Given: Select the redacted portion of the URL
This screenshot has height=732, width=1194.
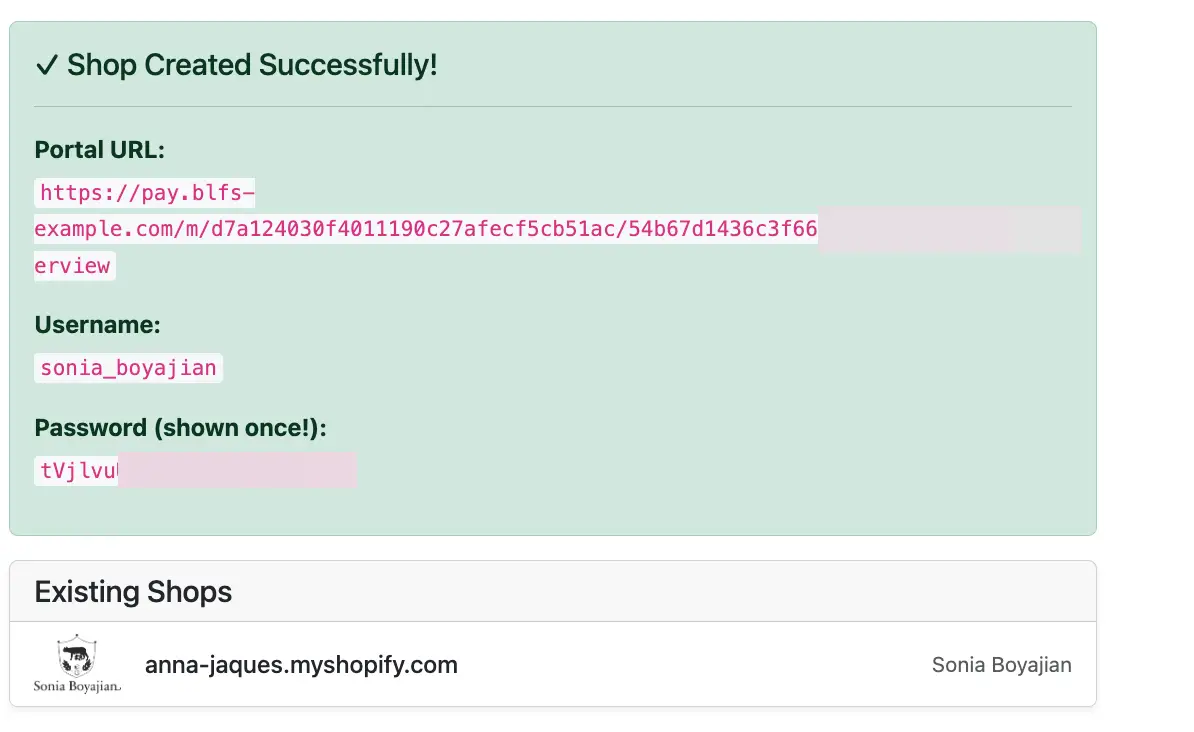Looking at the screenshot, I should [x=949, y=229].
